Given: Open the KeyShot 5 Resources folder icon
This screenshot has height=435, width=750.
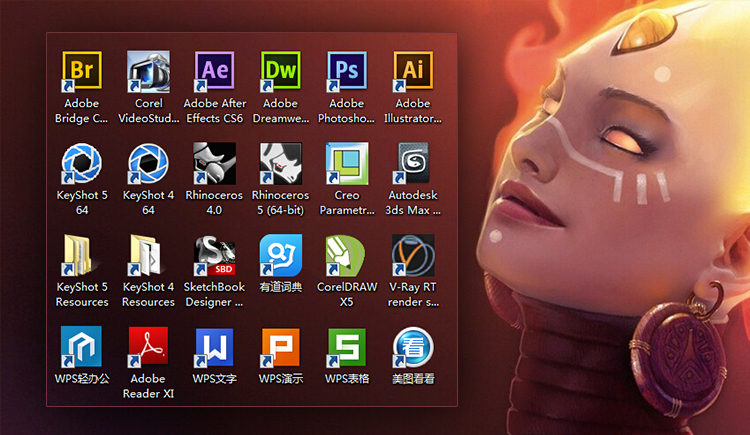Looking at the screenshot, I should [x=81, y=255].
